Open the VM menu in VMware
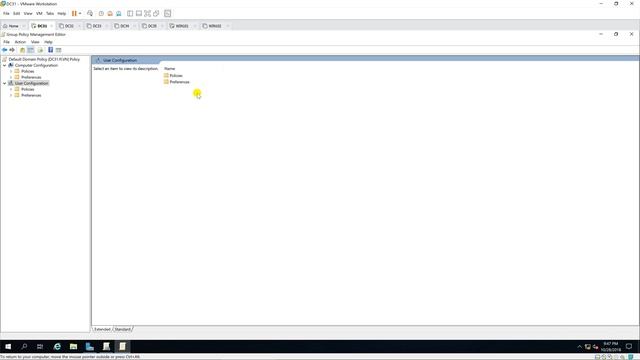The height and width of the screenshot is (360, 640). 39,13
